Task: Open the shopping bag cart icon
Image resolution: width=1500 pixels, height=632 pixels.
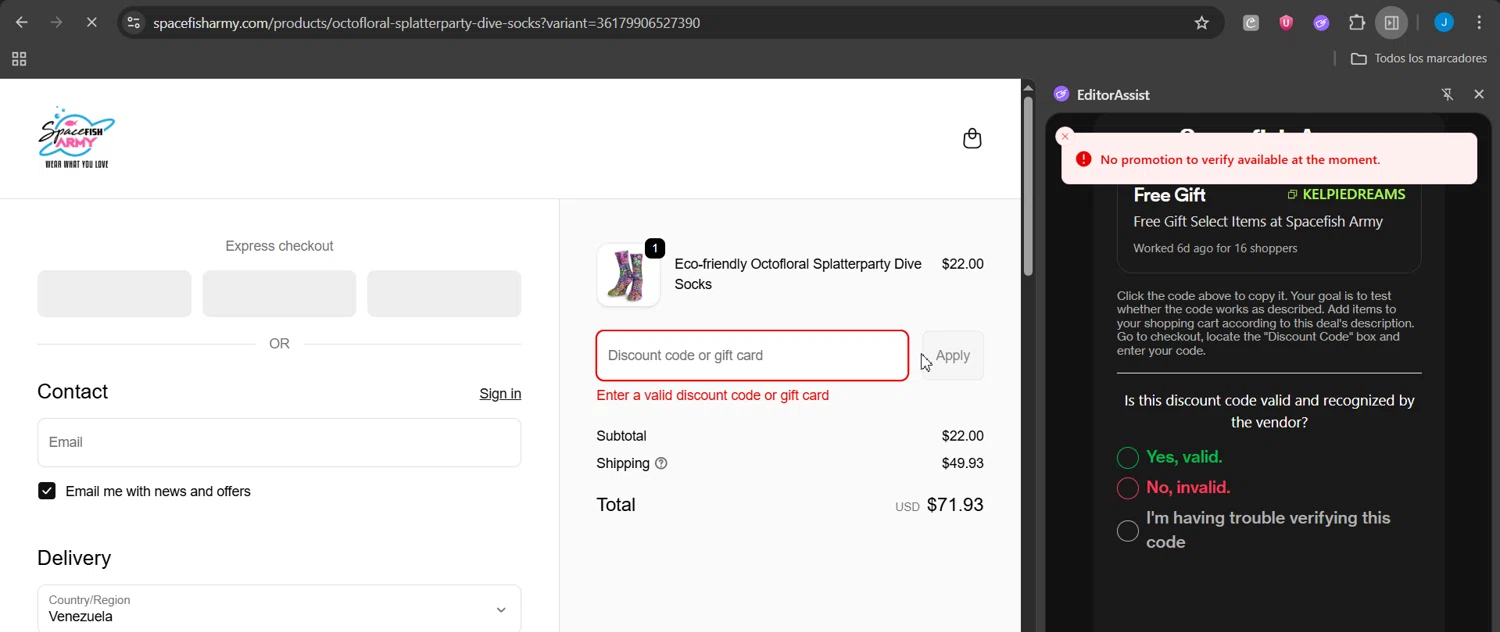Action: click(972, 138)
